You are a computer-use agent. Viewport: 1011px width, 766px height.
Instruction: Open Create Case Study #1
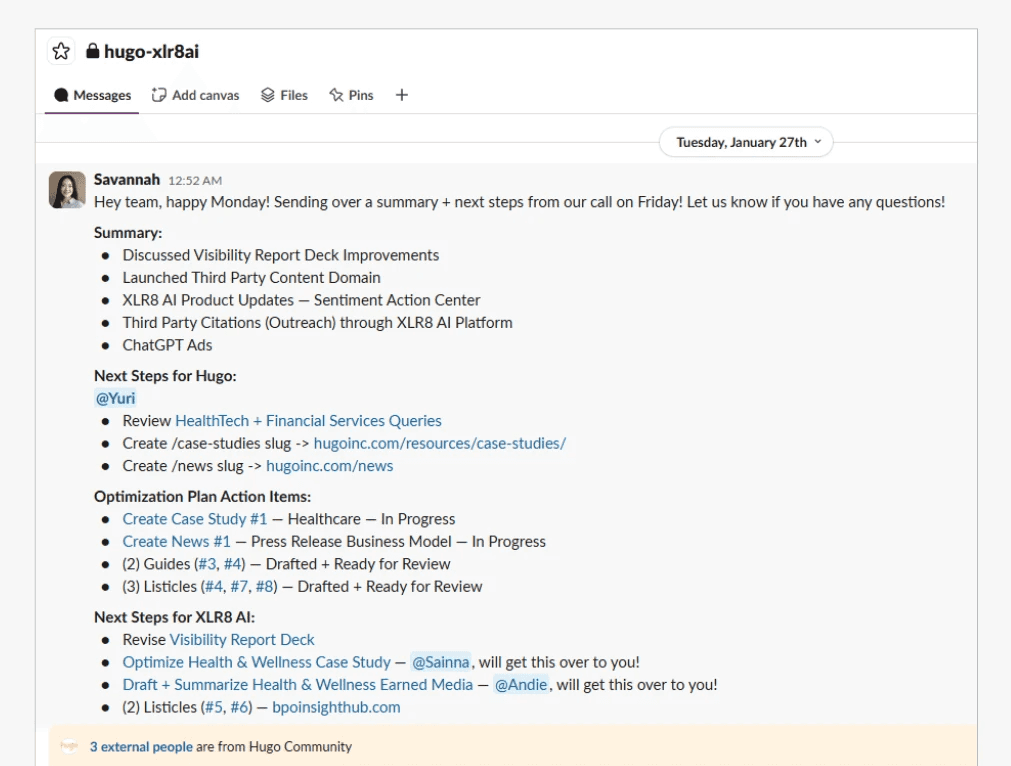pos(195,518)
